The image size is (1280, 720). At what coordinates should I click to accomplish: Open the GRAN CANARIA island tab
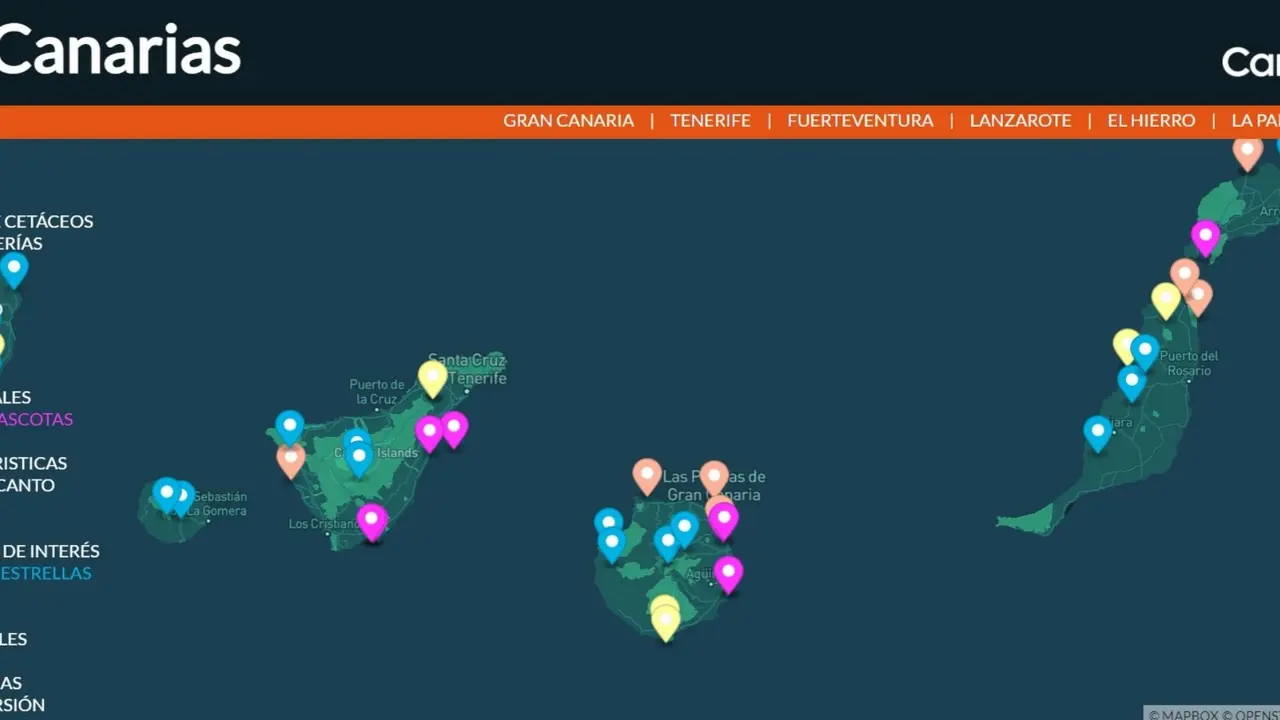click(x=568, y=121)
